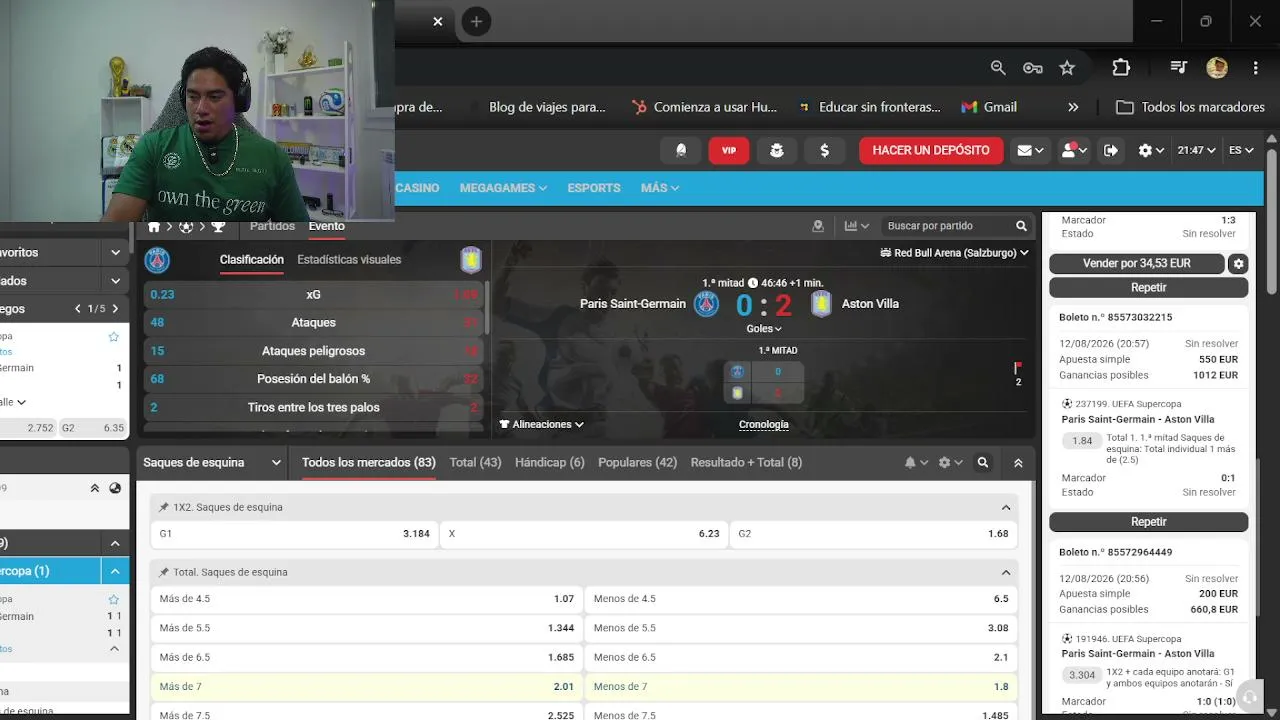Open the password key icon in address bar
Image resolution: width=1280 pixels, height=720 pixels.
coord(1033,67)
